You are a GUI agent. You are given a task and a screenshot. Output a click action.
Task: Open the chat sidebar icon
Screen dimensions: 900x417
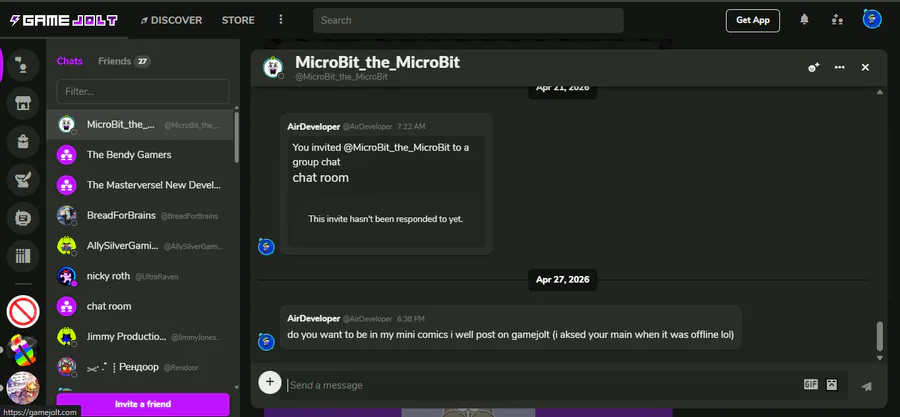pyautogui.click(x=23, y=65)
